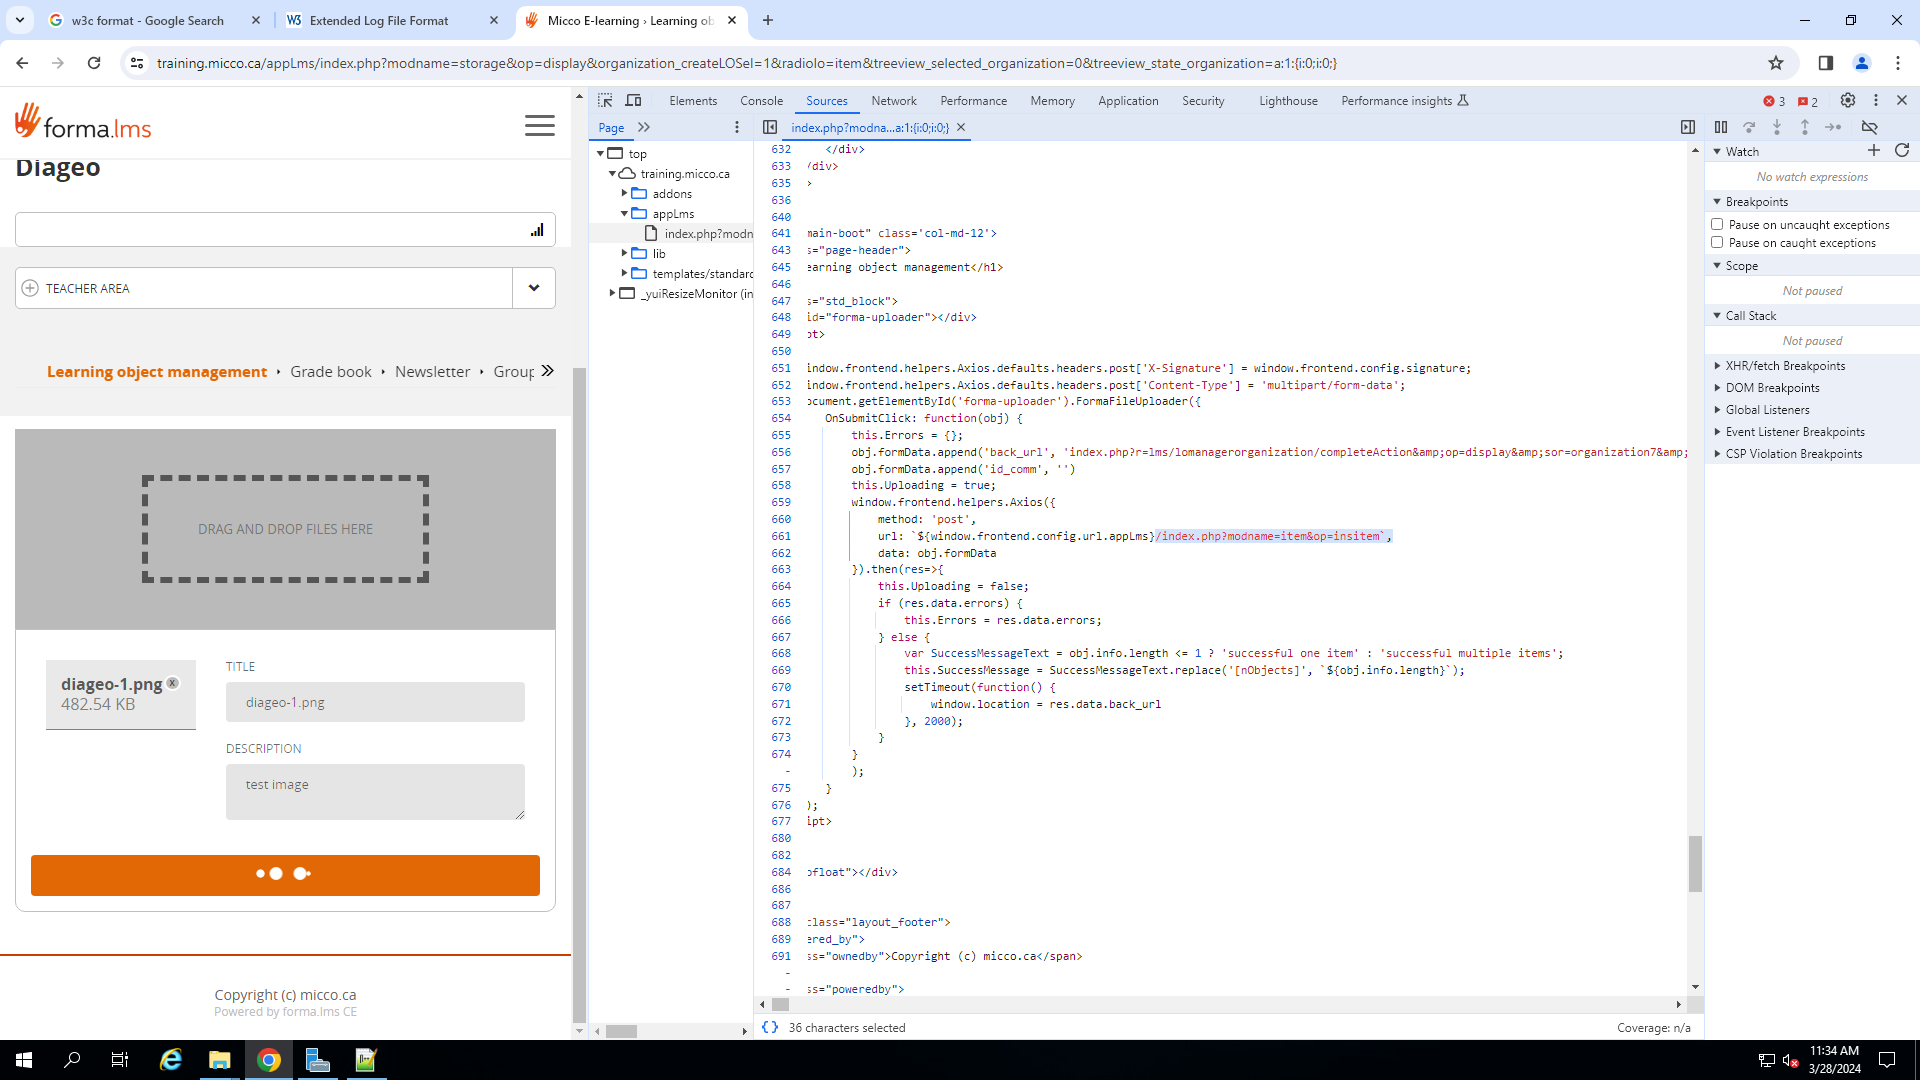This screenshot has height=1080, width=1920.
Task: Open the Grade book link
Action: tap(330, 372)
